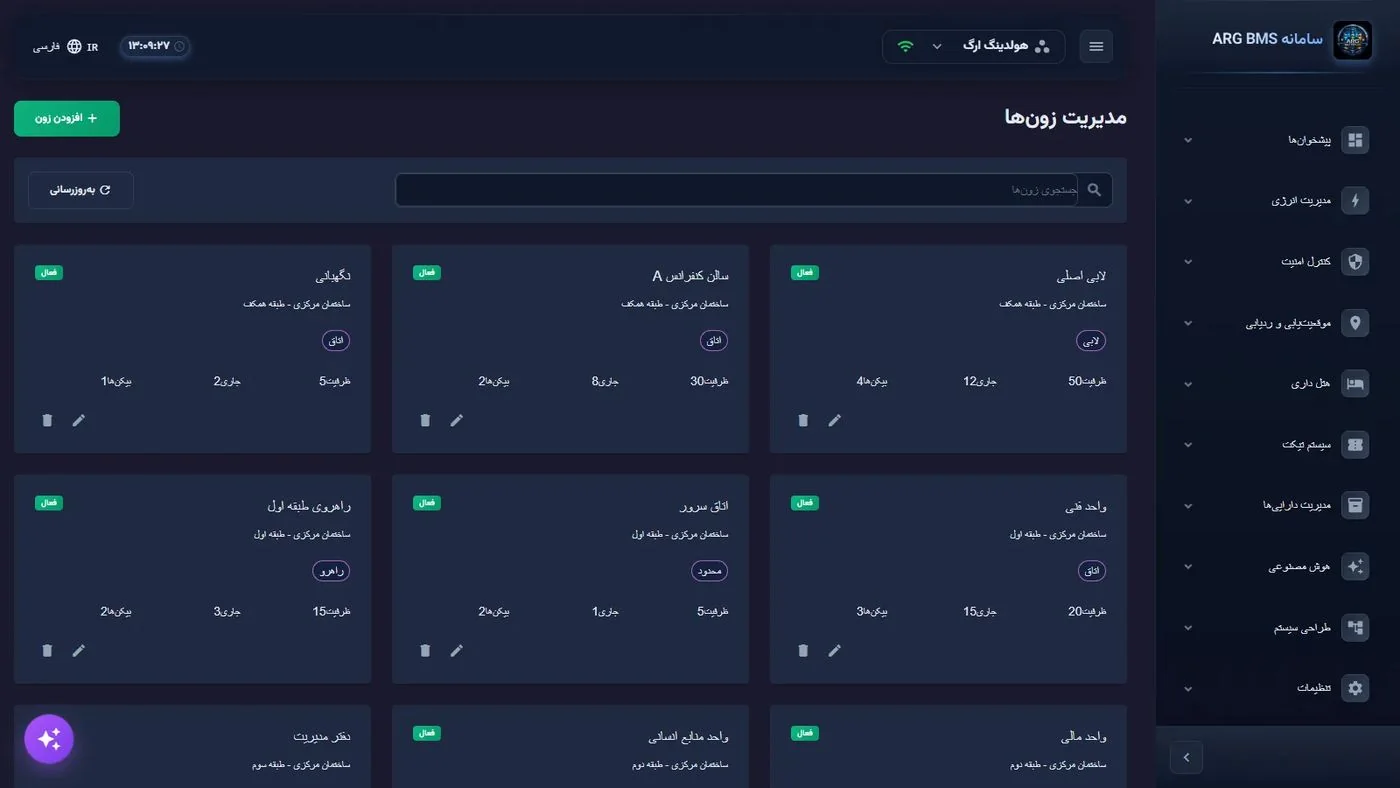The height and width of the screenshot is (788, 1400).
Task: Click the فعال status badge on نگهبانی card
Action: pos(49,272)
